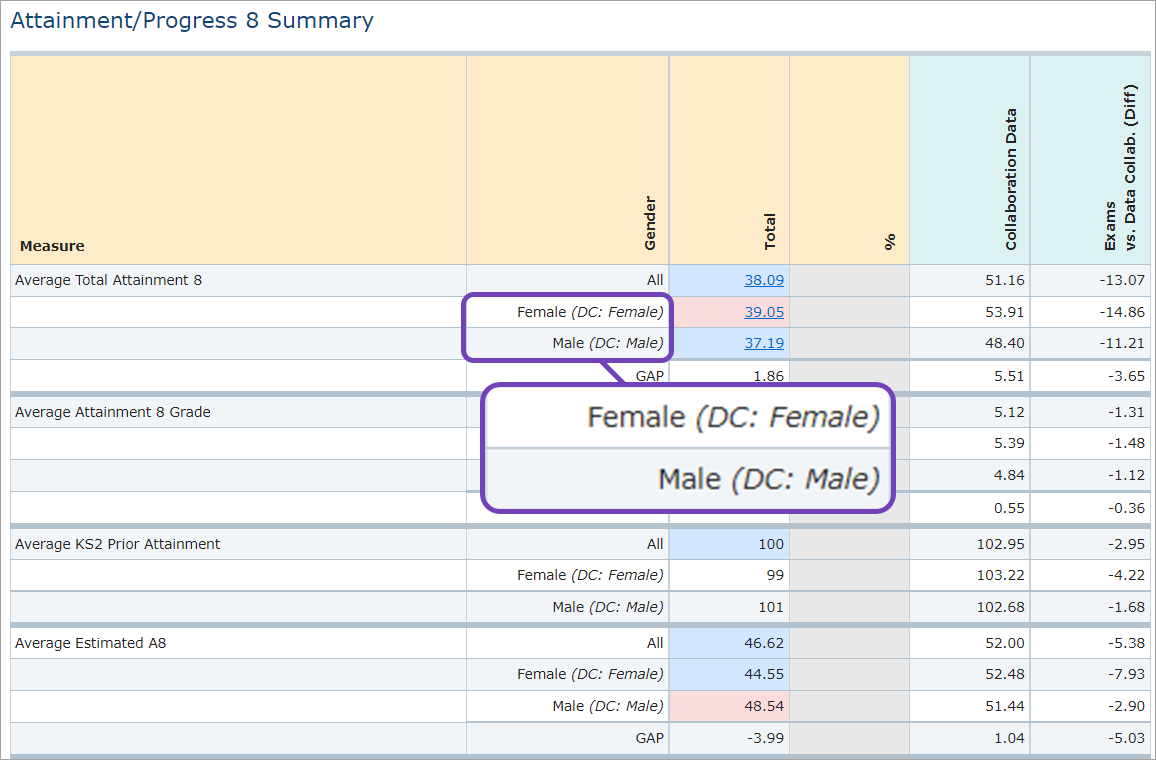Select the 46.62 estimated A8 total cell
The width and height of the screenshot is (1156, 760).
coord(764,643)
